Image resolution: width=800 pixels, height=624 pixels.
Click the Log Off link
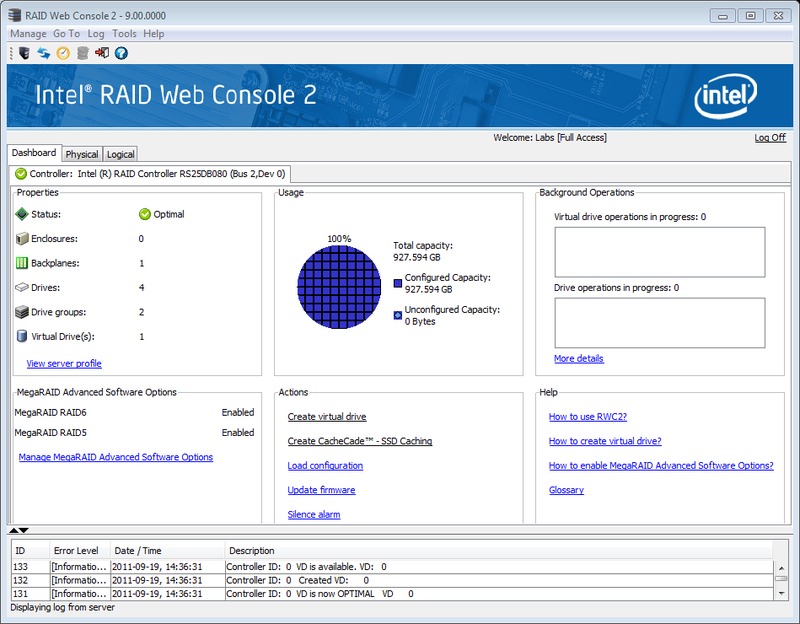[770, 138]
